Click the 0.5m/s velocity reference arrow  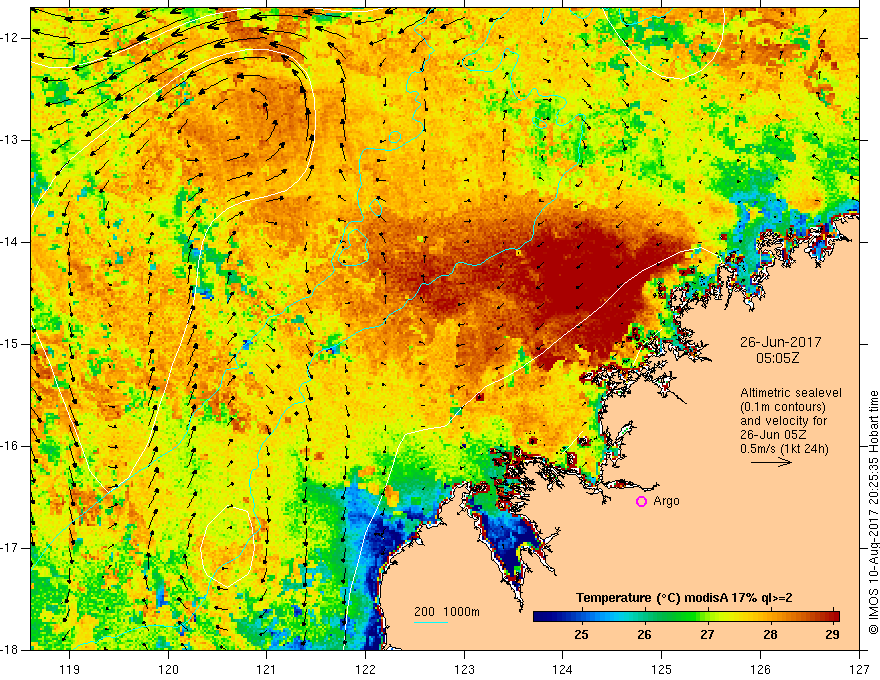(771, 462)
